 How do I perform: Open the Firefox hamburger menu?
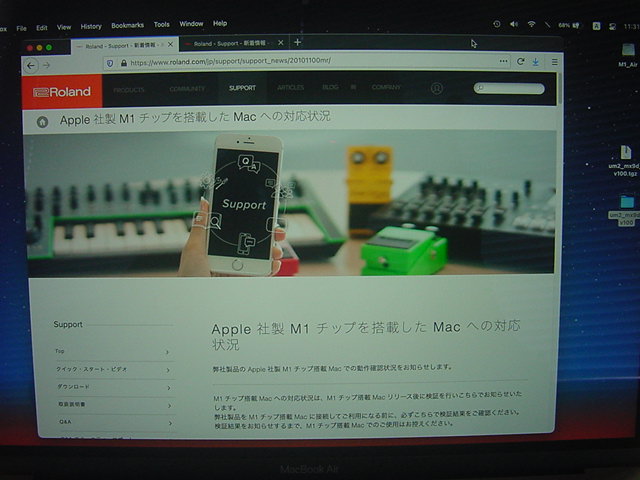554,62
